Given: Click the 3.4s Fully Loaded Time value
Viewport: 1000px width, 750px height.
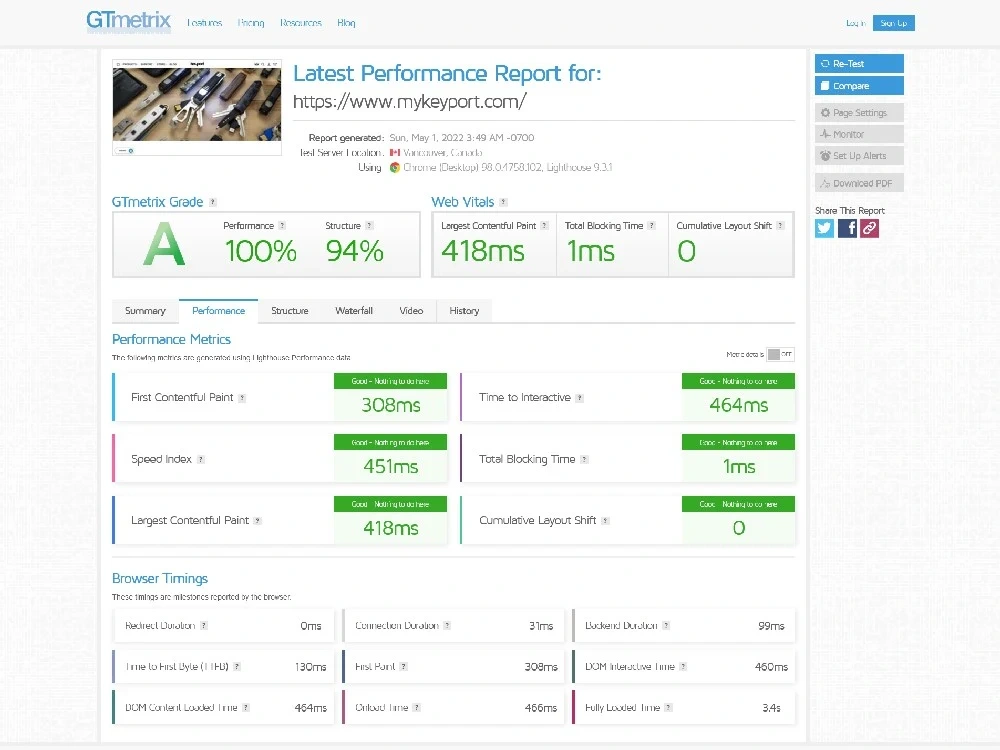Looking at the screenshot, I should 771,708.
